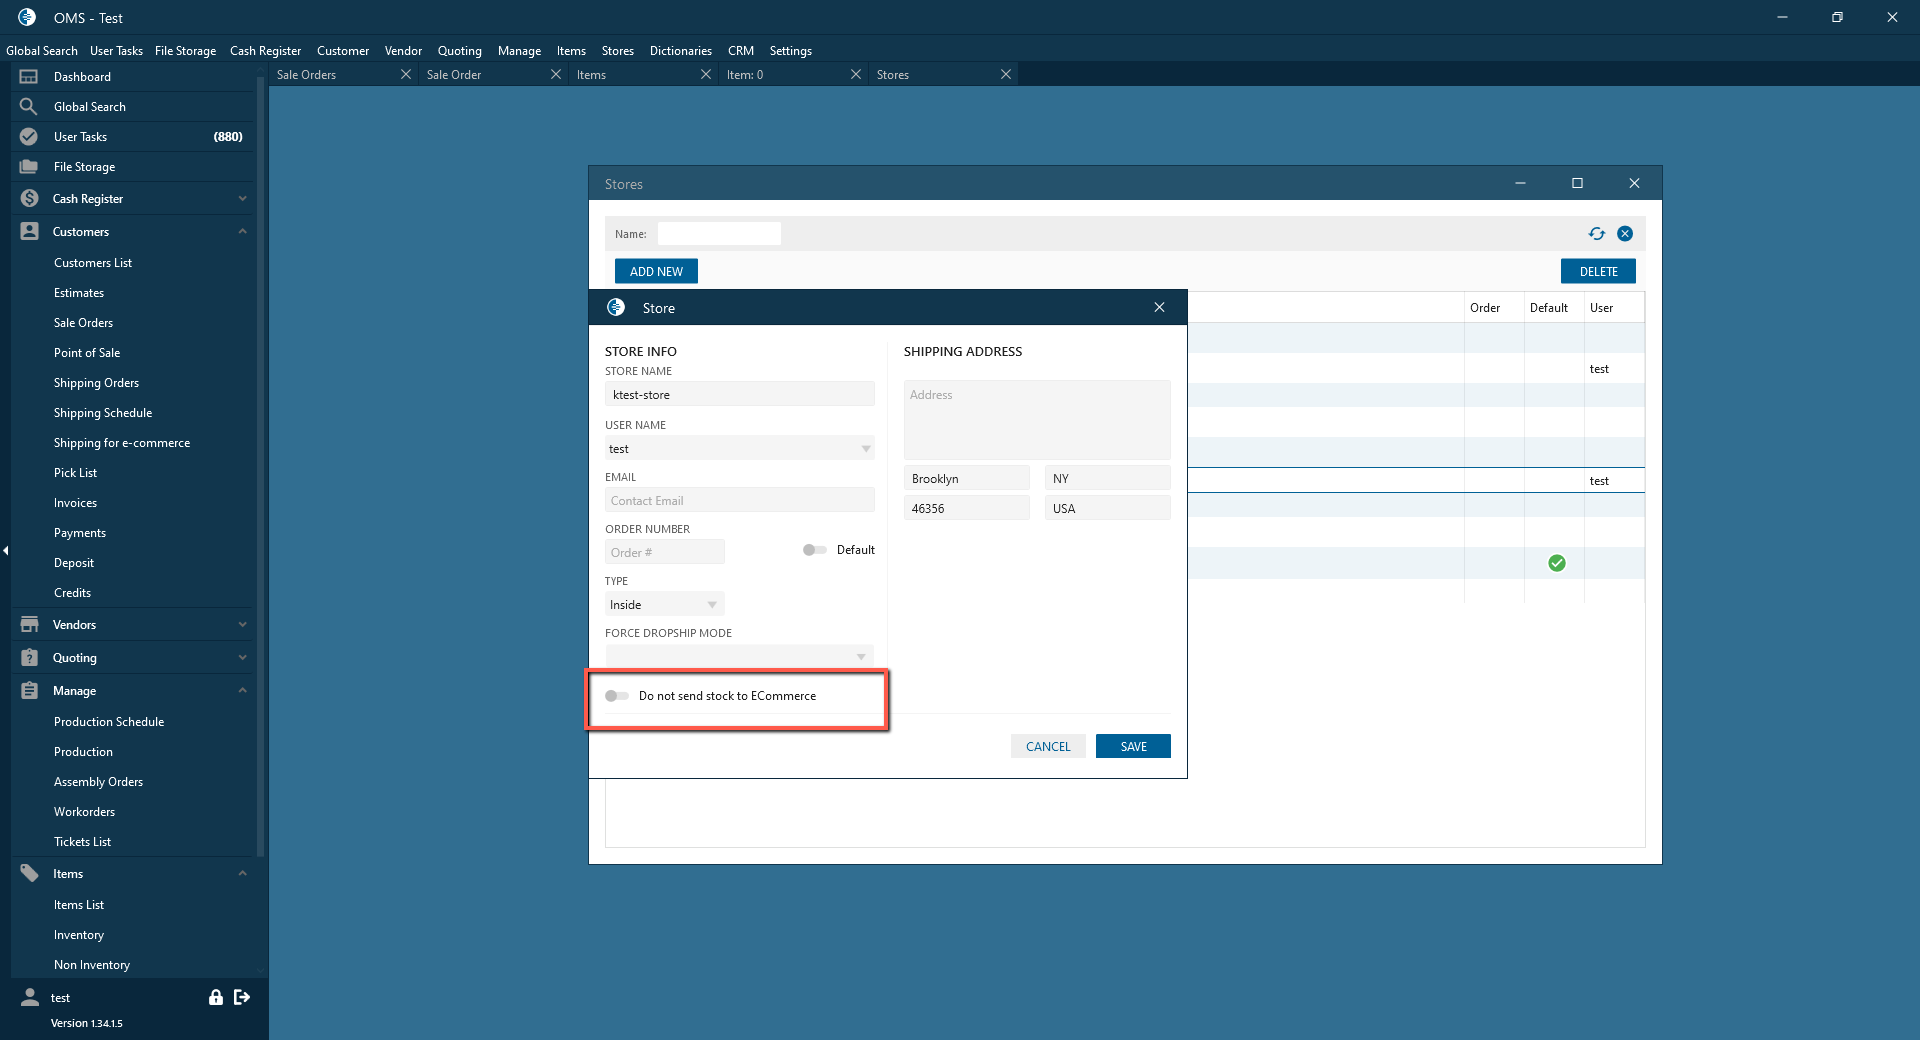This screenshot has width=1920, height=1040.
Task: Expand the Quoting section
Action: click(x=243, y=658)
